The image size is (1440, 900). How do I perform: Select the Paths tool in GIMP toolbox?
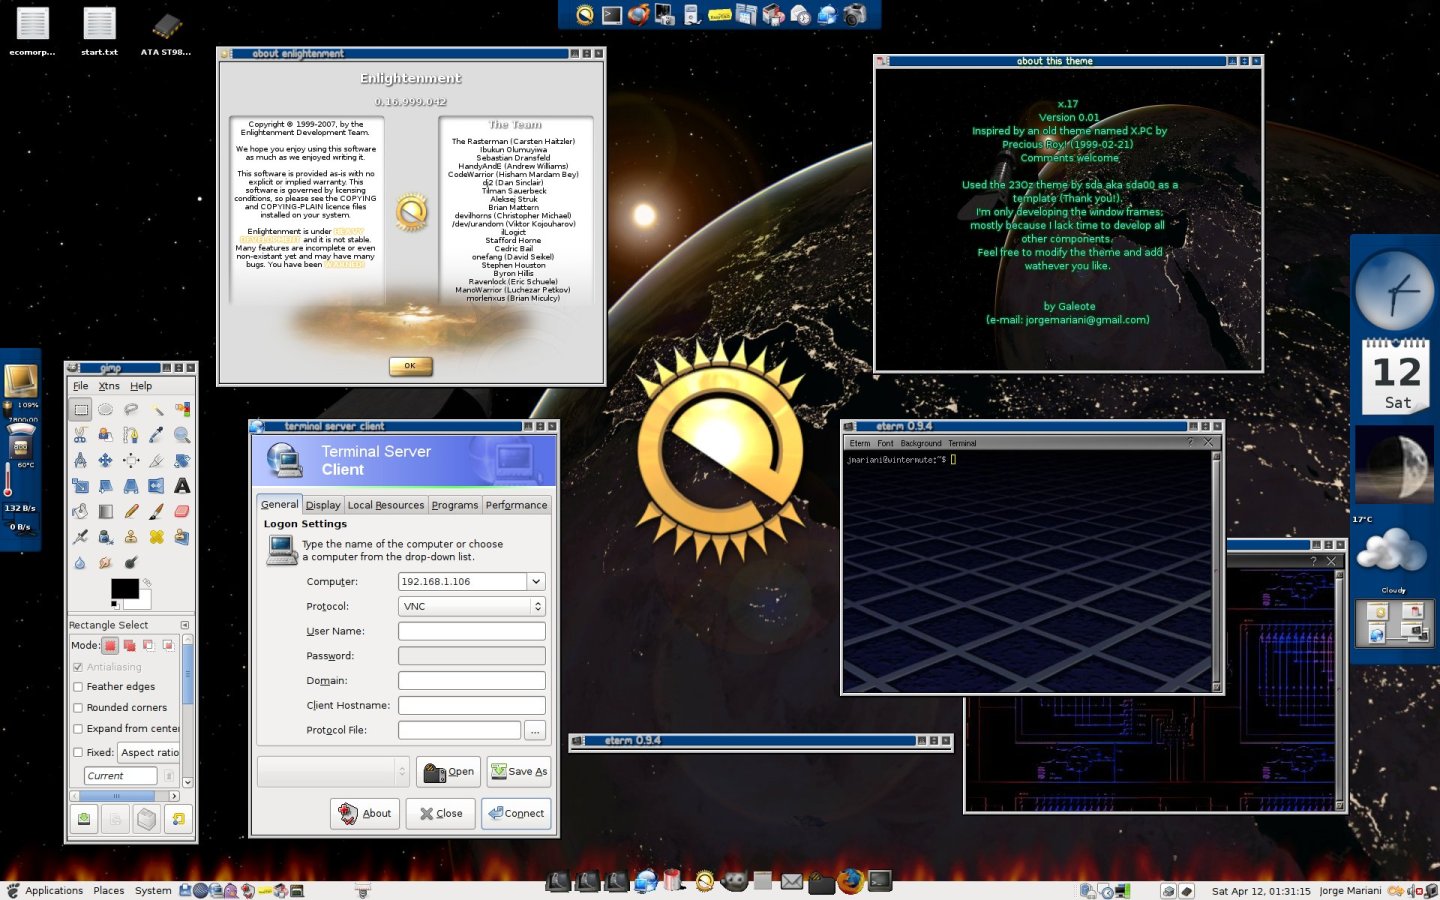pos(131,435)
